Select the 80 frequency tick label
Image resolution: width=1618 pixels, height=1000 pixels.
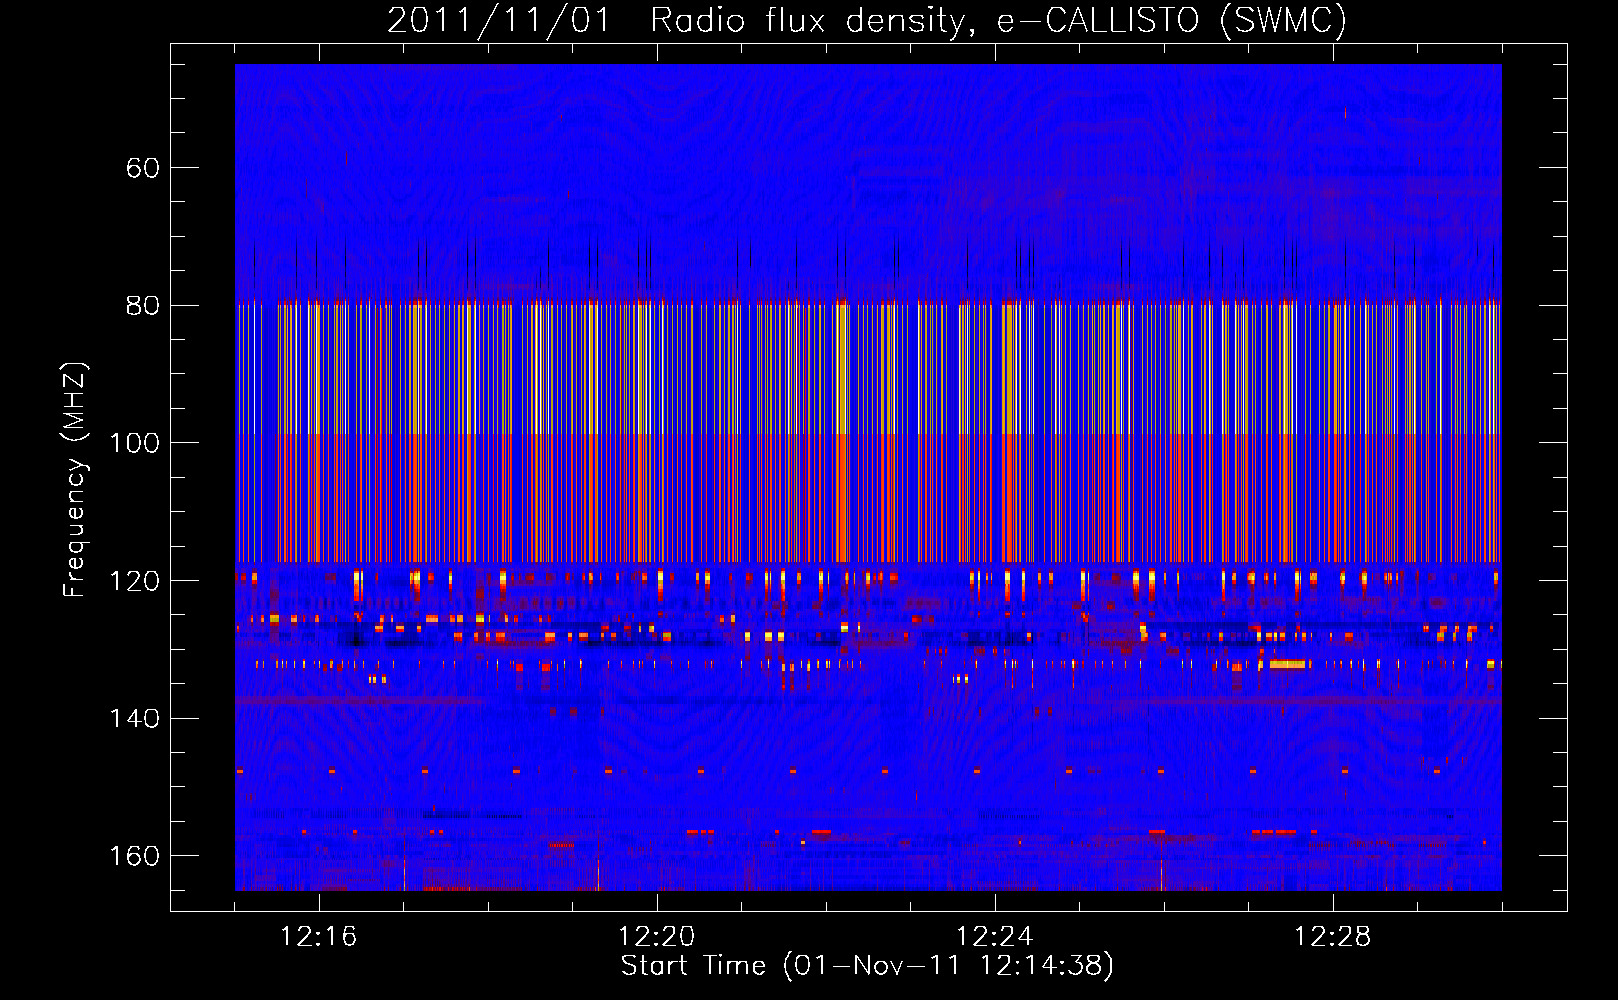(x=143, y=305)
